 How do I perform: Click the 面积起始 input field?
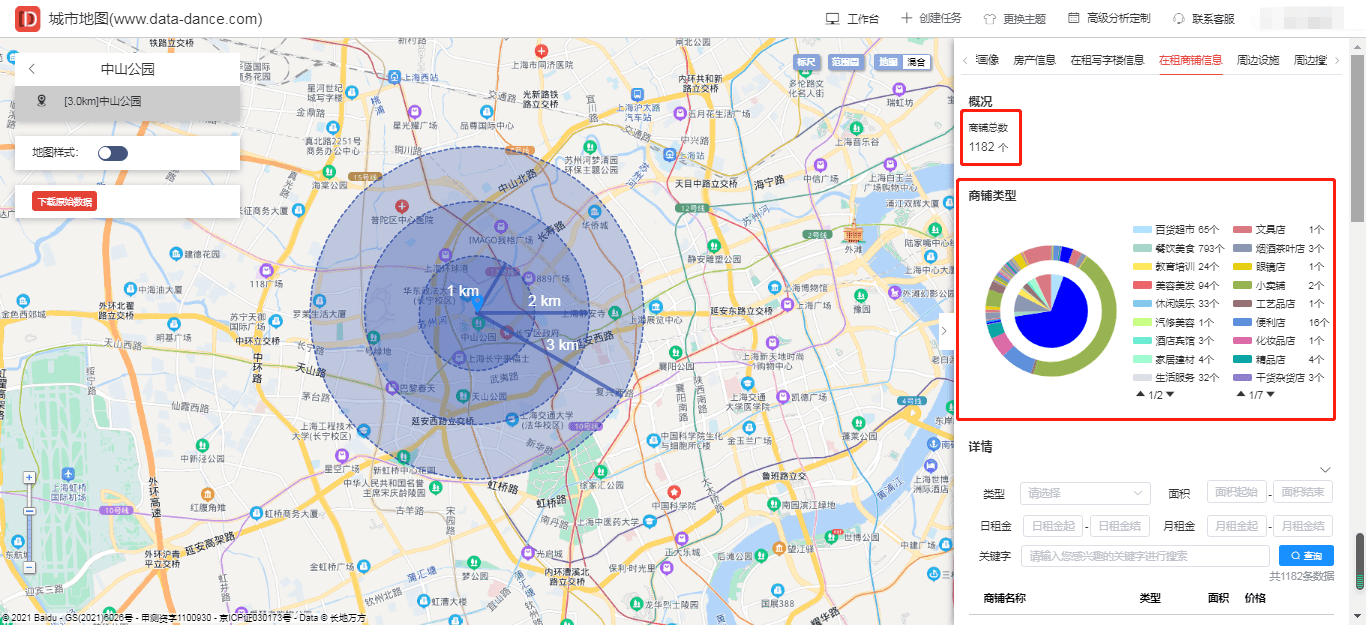pos(1237,492)
